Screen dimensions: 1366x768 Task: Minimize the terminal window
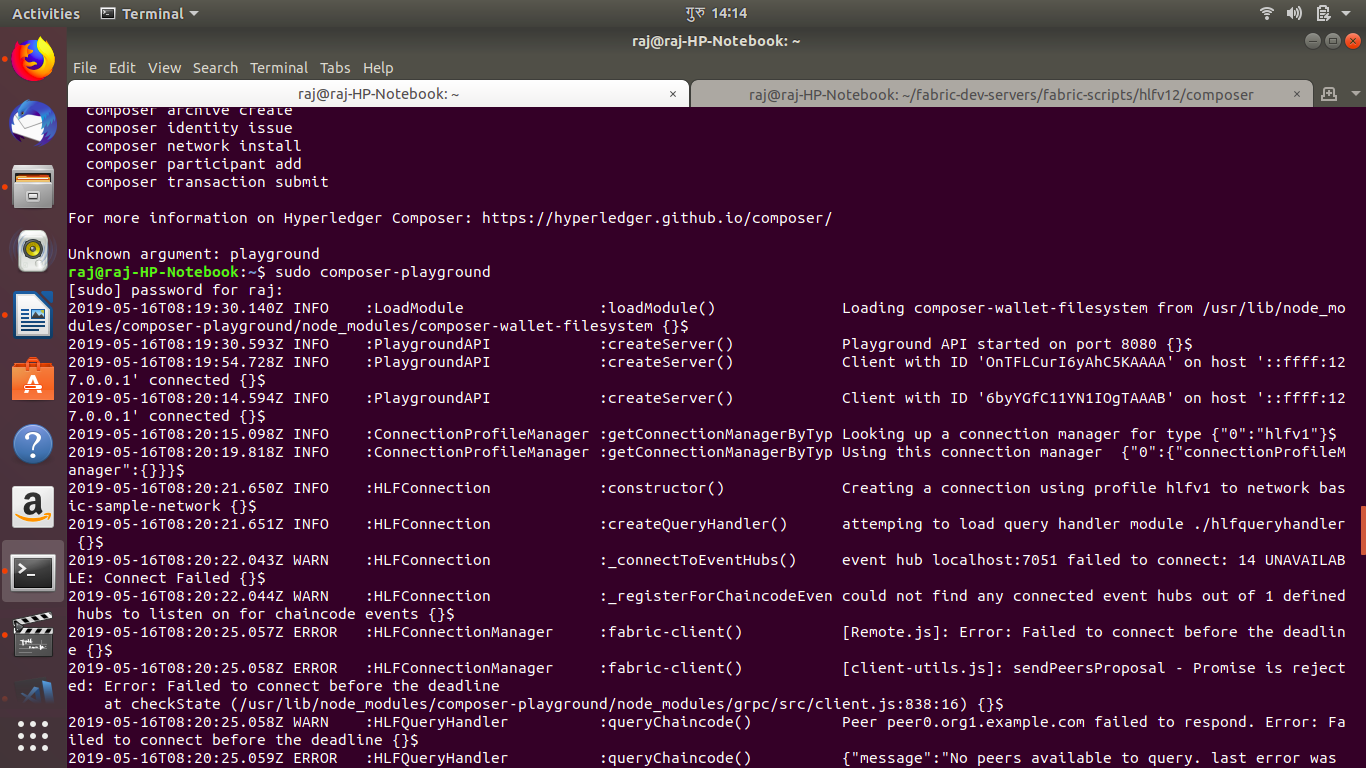tap(1312, 41)
